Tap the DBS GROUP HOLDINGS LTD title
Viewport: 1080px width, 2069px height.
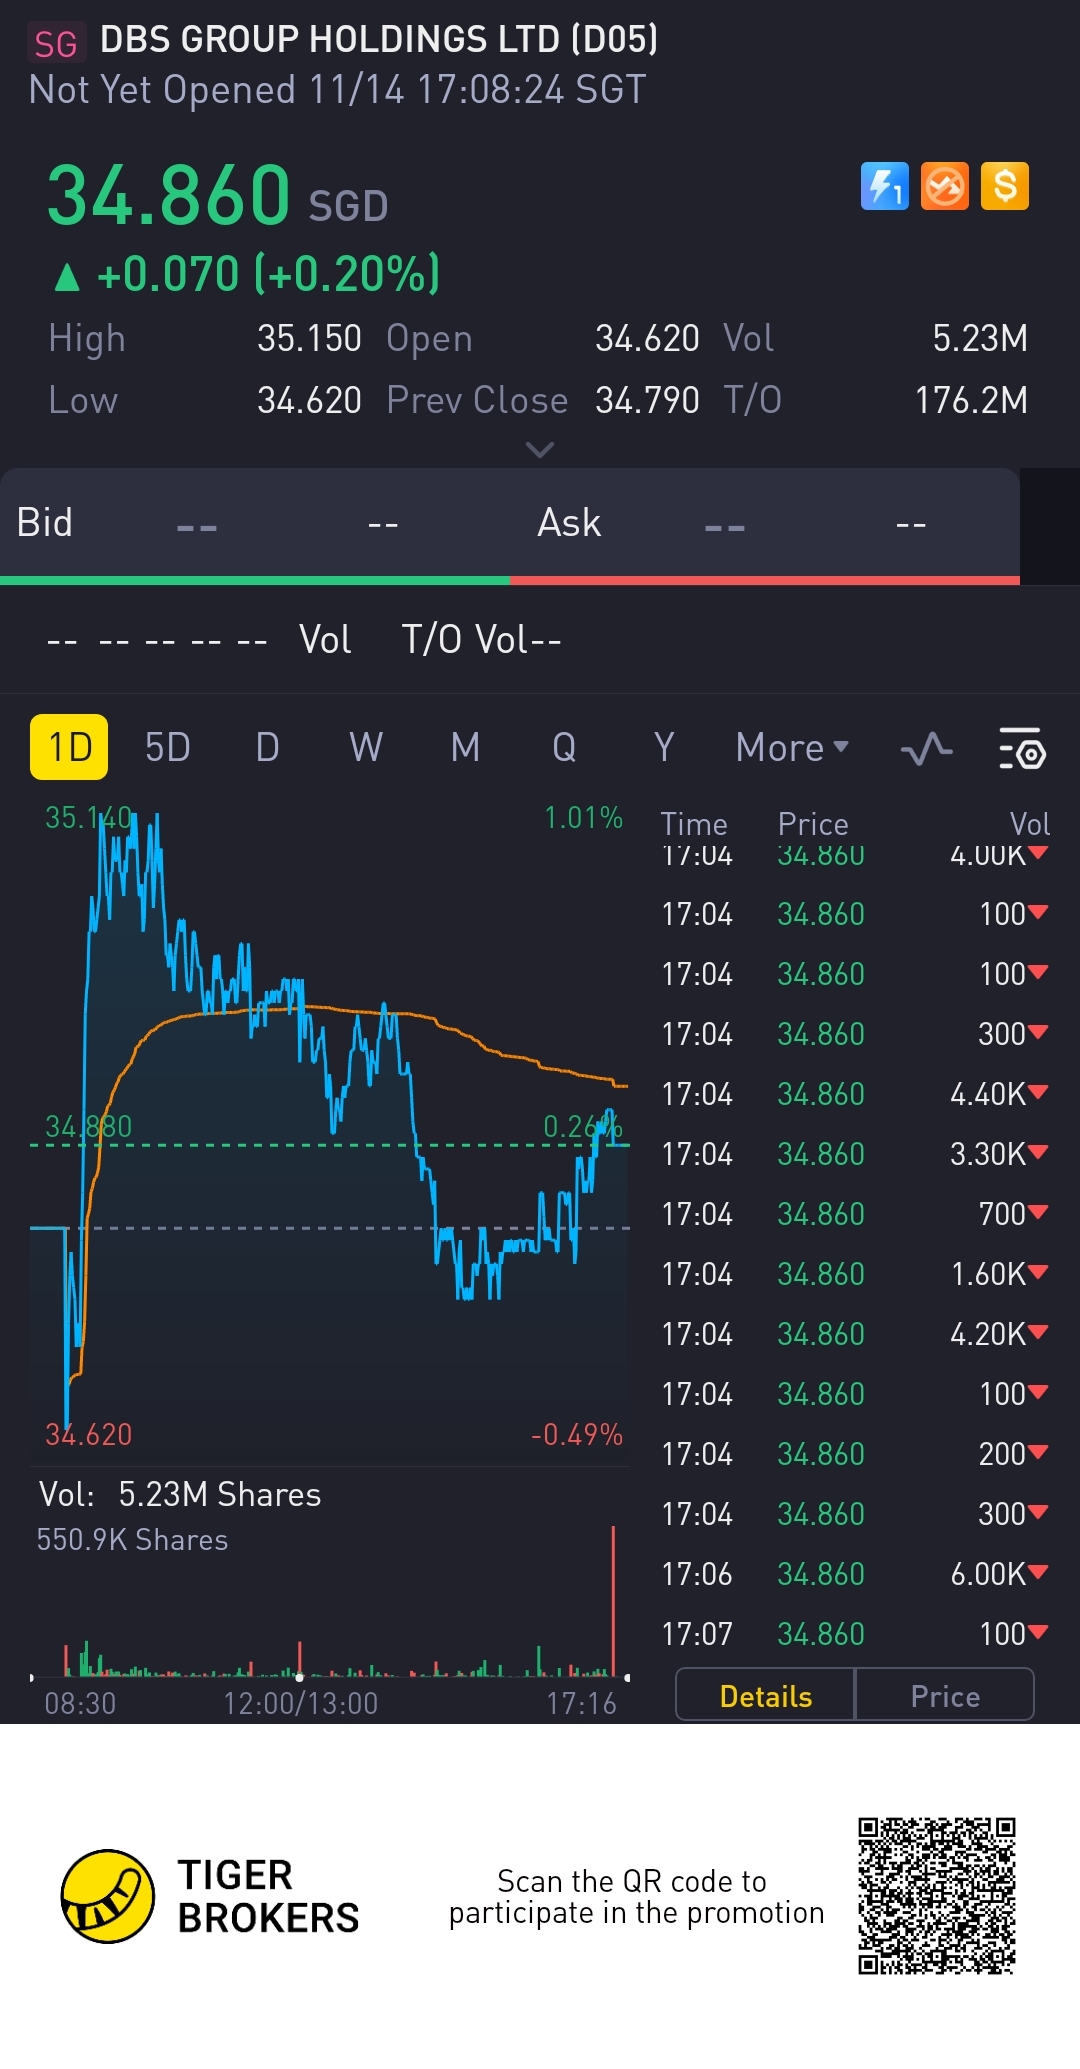pos(379,39)
